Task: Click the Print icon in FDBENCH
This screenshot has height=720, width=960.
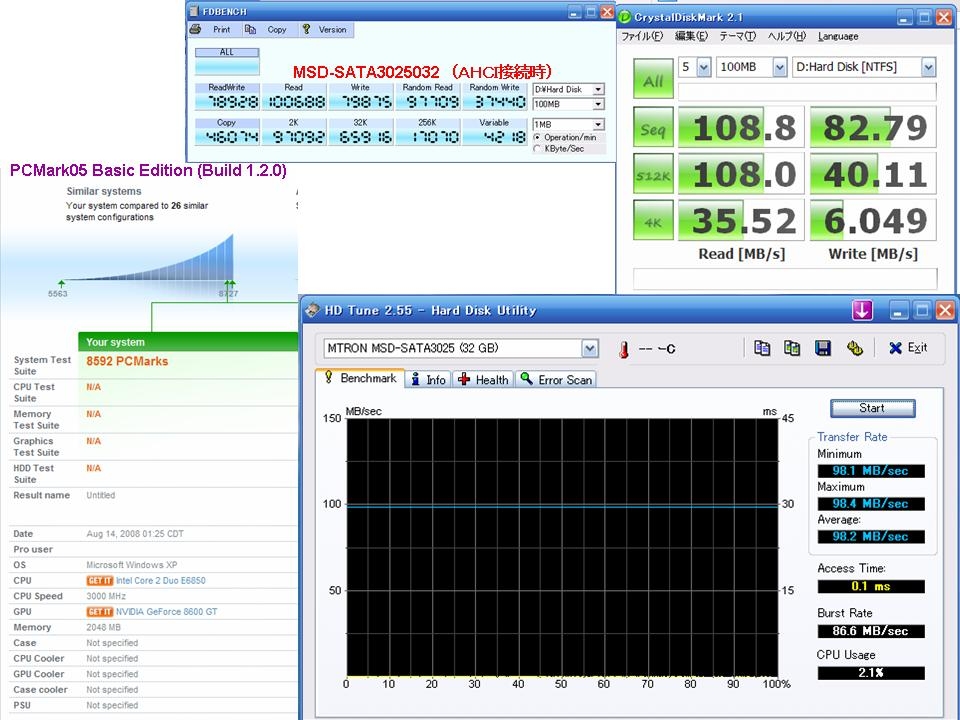Action: click(x=197, y=30)
